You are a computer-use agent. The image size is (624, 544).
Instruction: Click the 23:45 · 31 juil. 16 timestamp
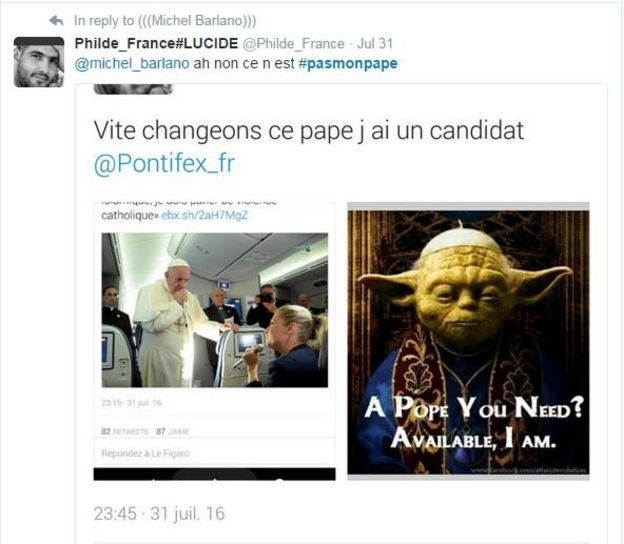click(159, 513)
